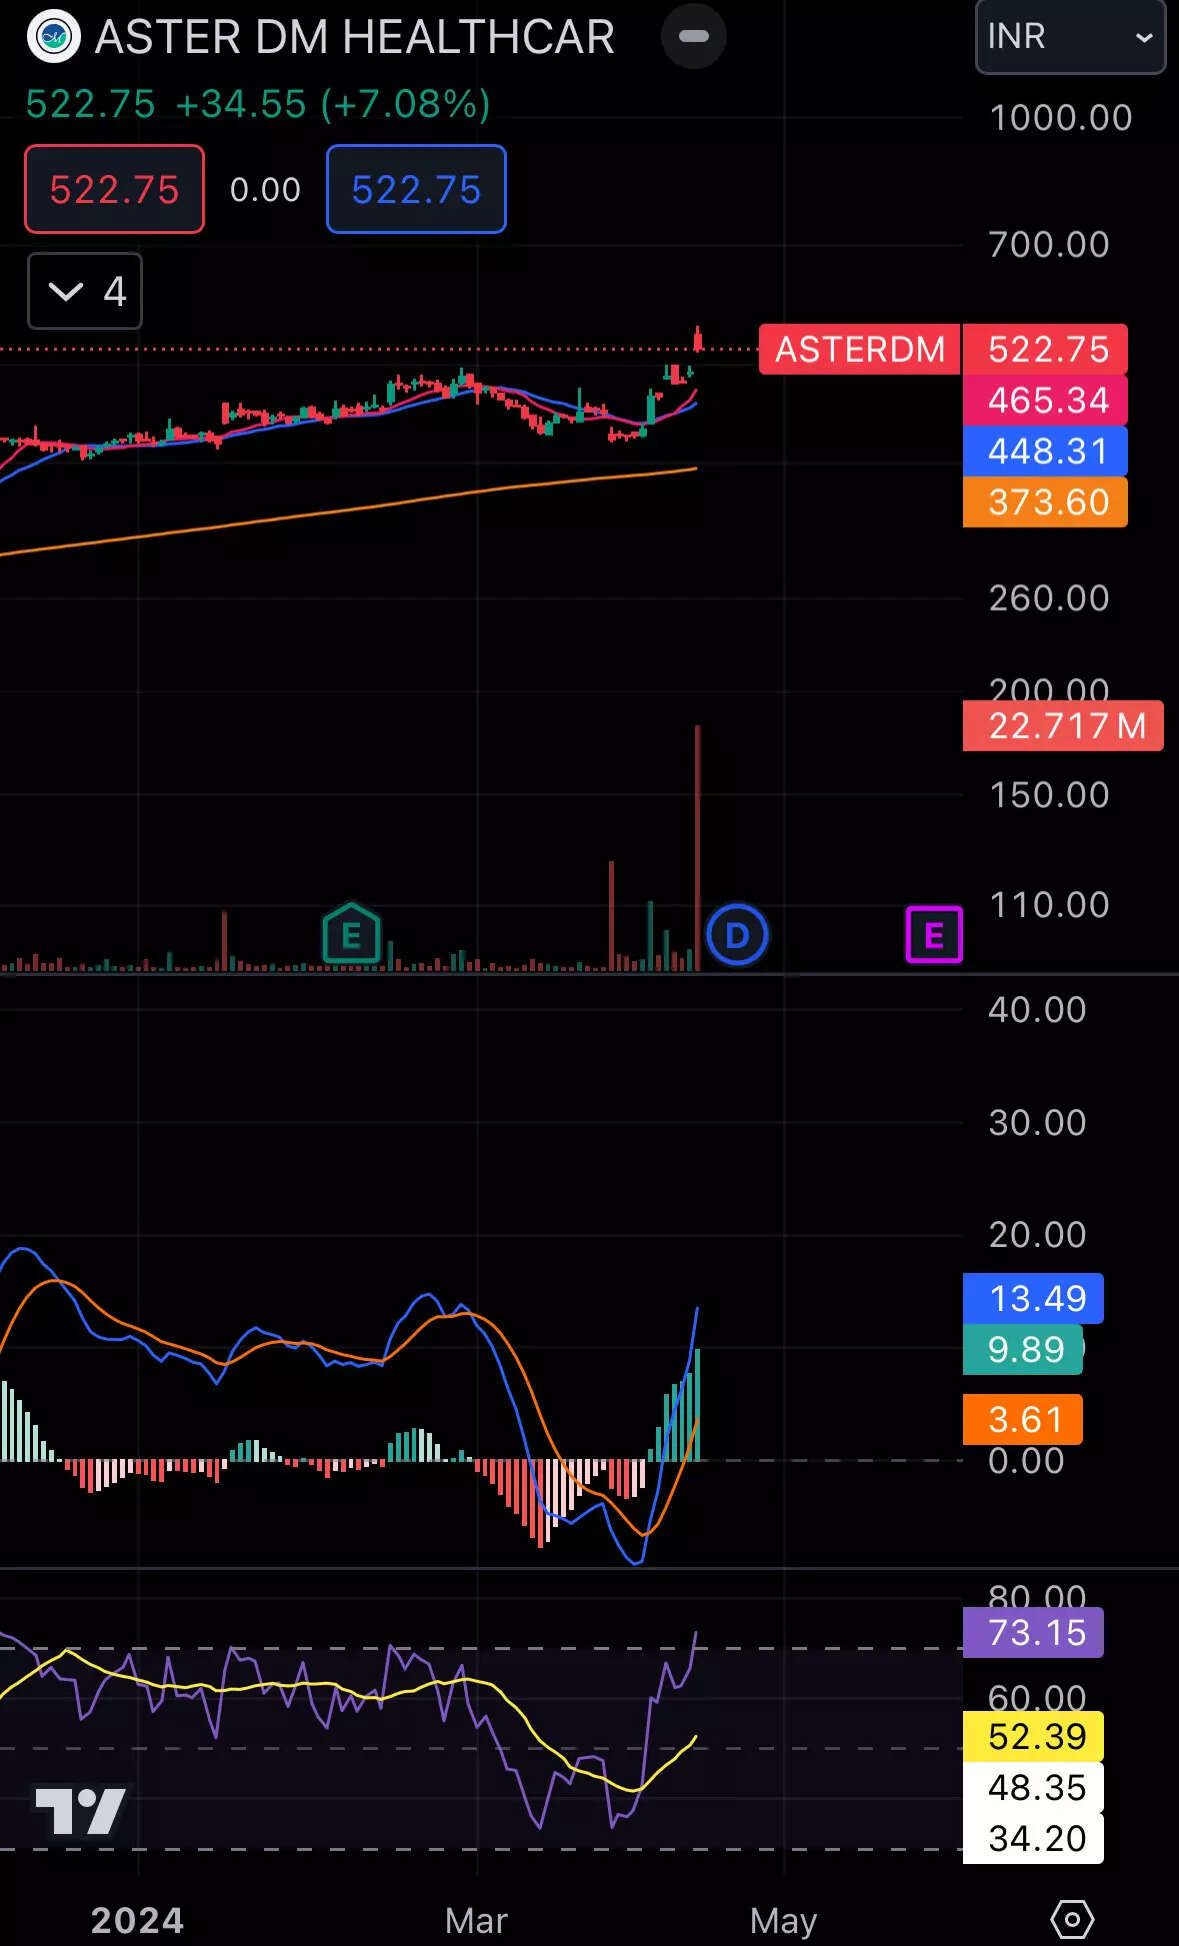The height and width of the screenshot is (1946, 1179).
Task: Click the 2024 date axis label
Action: coord(137,1921)
